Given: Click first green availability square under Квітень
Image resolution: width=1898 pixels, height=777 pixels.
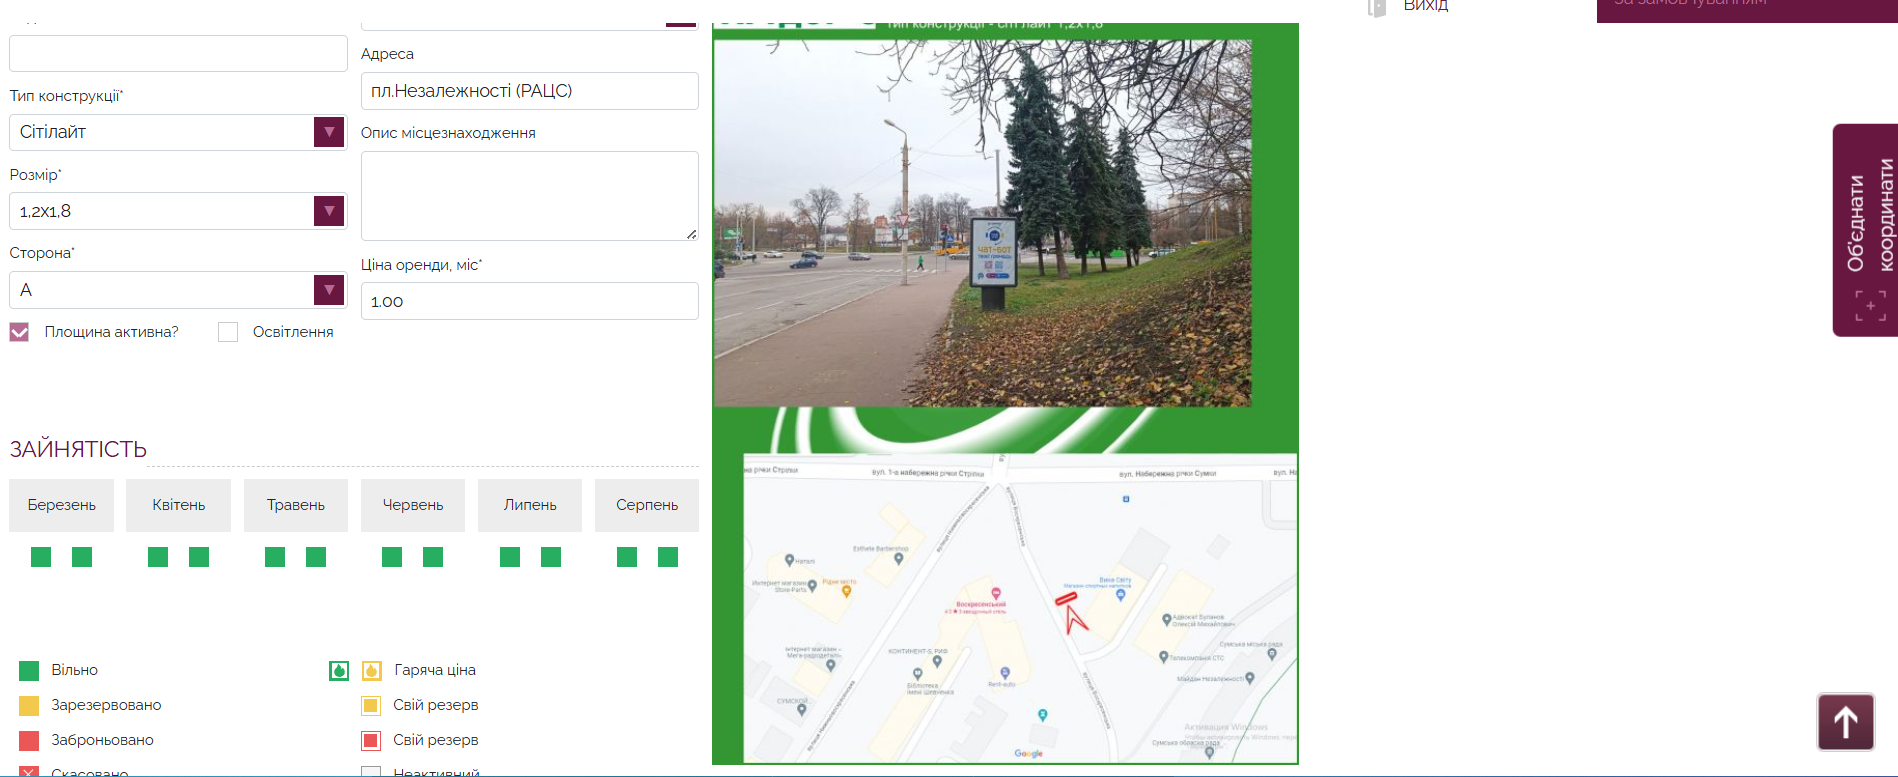Looking at the screenshot, I should pyautogui.click(x=158, y=557).
